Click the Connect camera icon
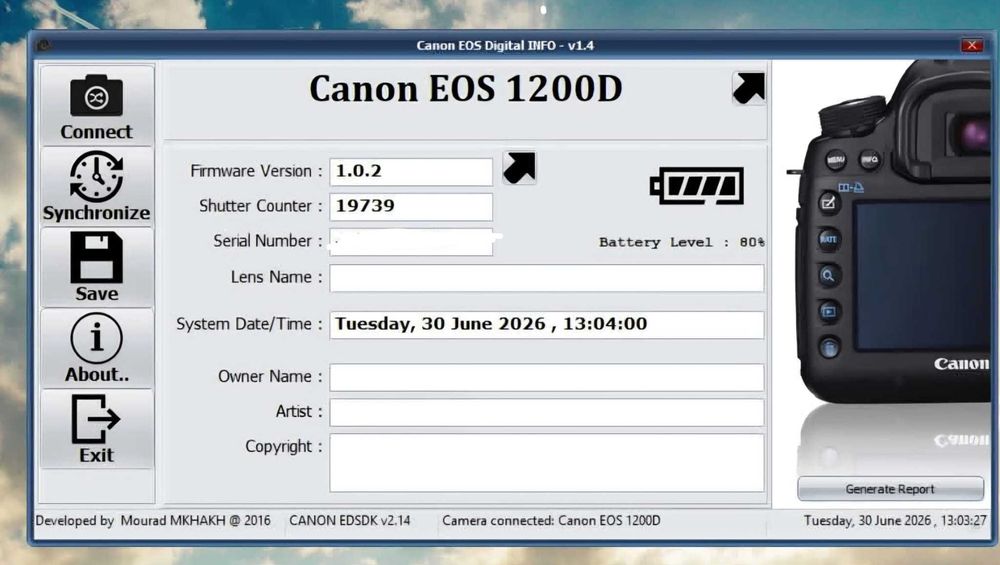 pos(97,106)
